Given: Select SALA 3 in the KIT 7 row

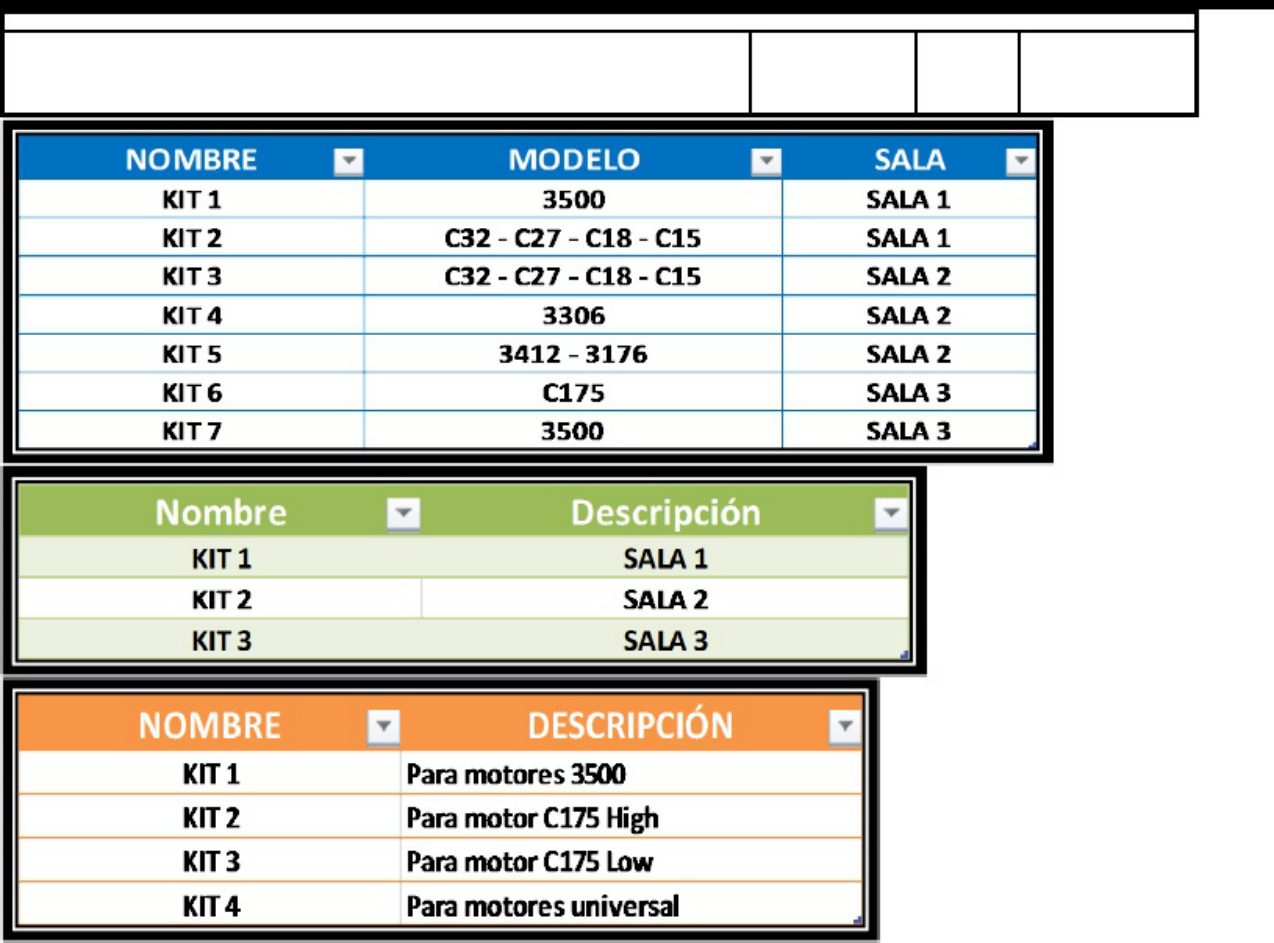Looking at the screenshot, I should point(909,431).
